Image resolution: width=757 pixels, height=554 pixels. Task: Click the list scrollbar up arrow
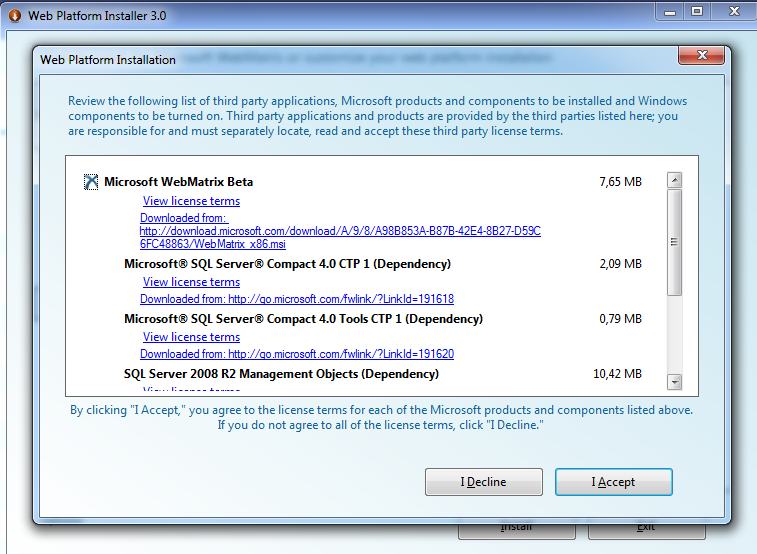tap(674, 180)
